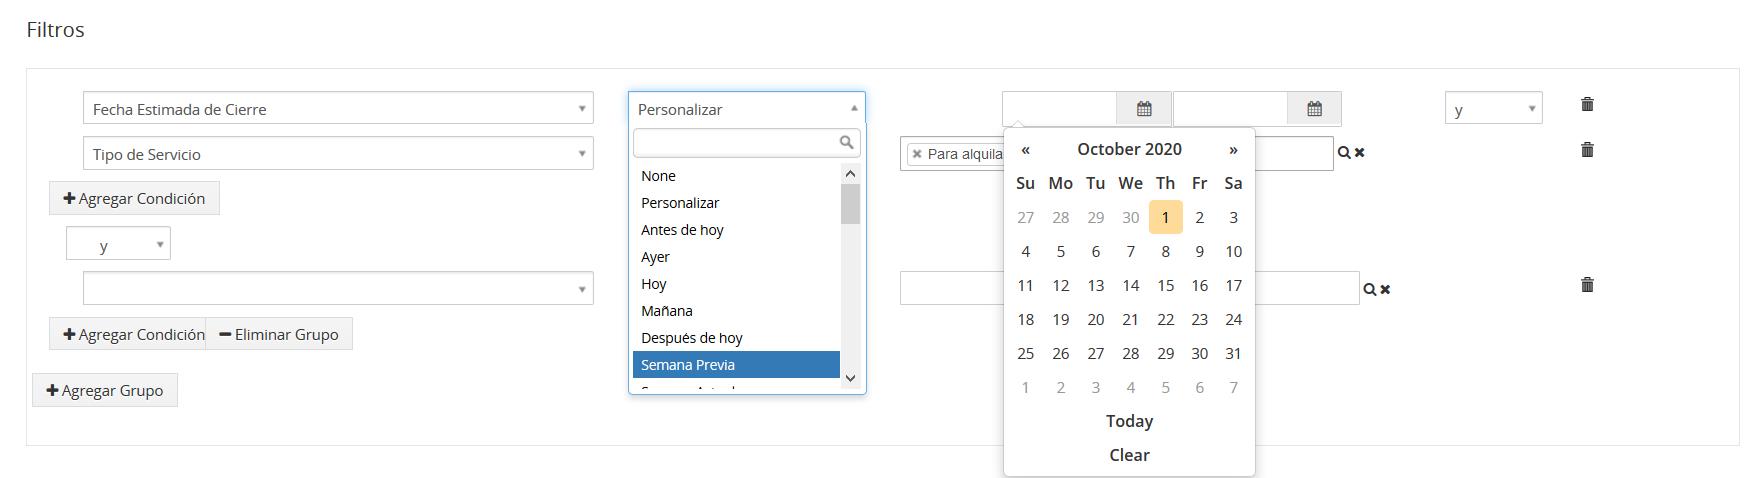Clear the Tipo de Servicio value field
Screen dimensions: 1761x478
tap(1359, 153)
